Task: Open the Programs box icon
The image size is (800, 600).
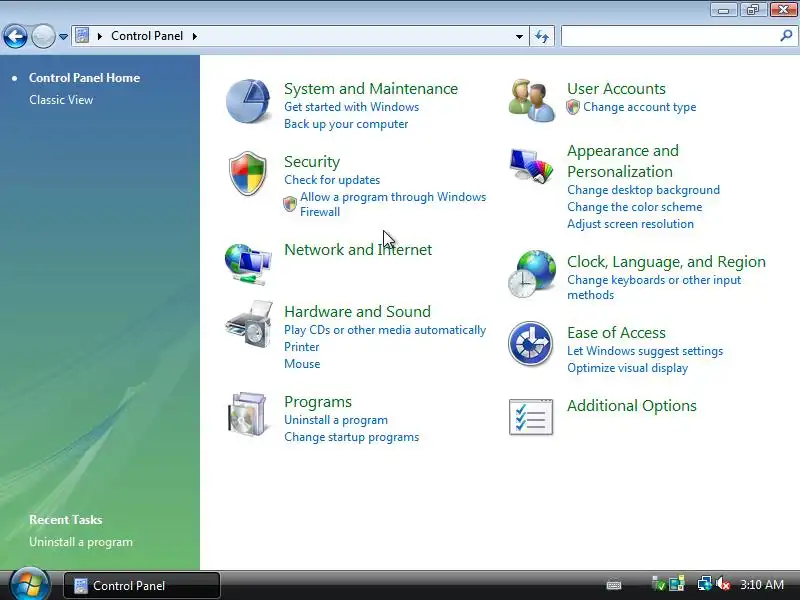Action: tap(247, 414)
